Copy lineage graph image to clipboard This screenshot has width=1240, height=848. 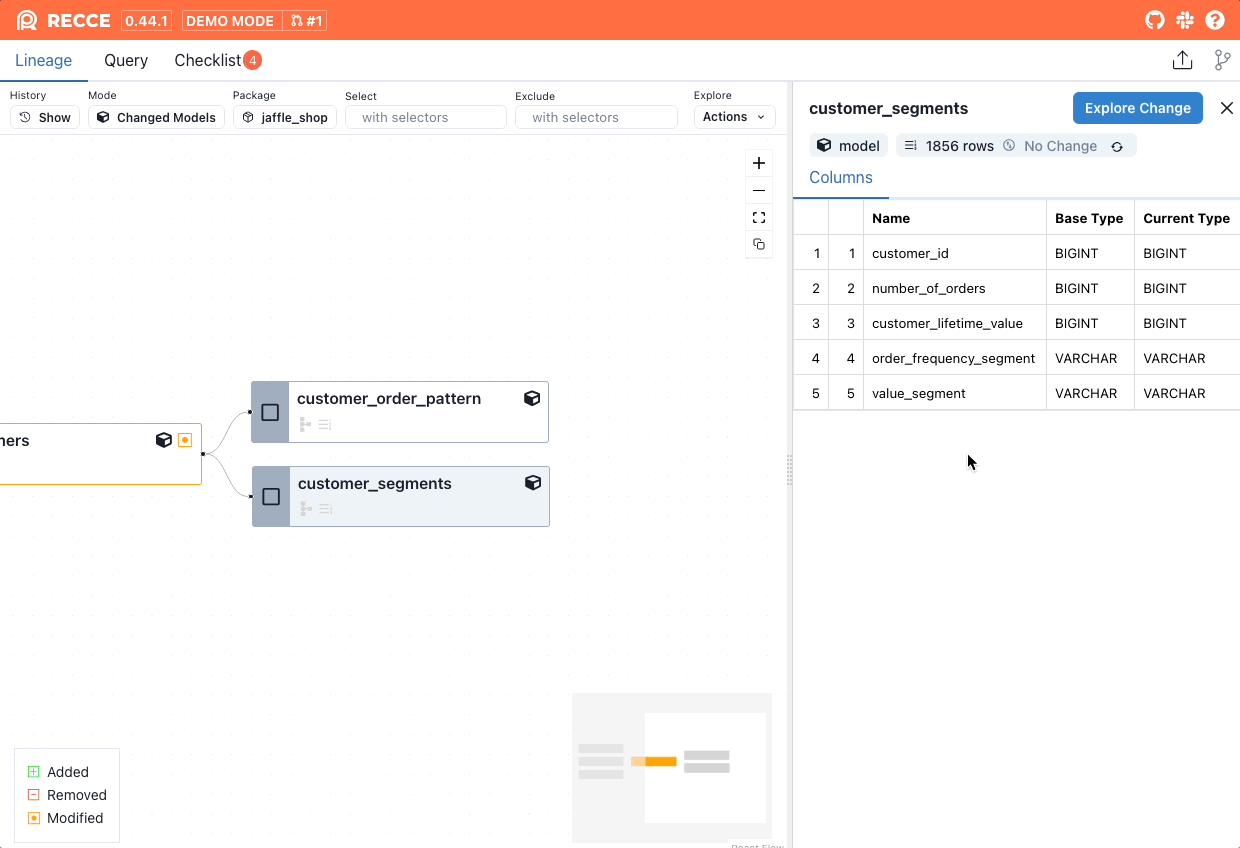[x=759, y=244]
